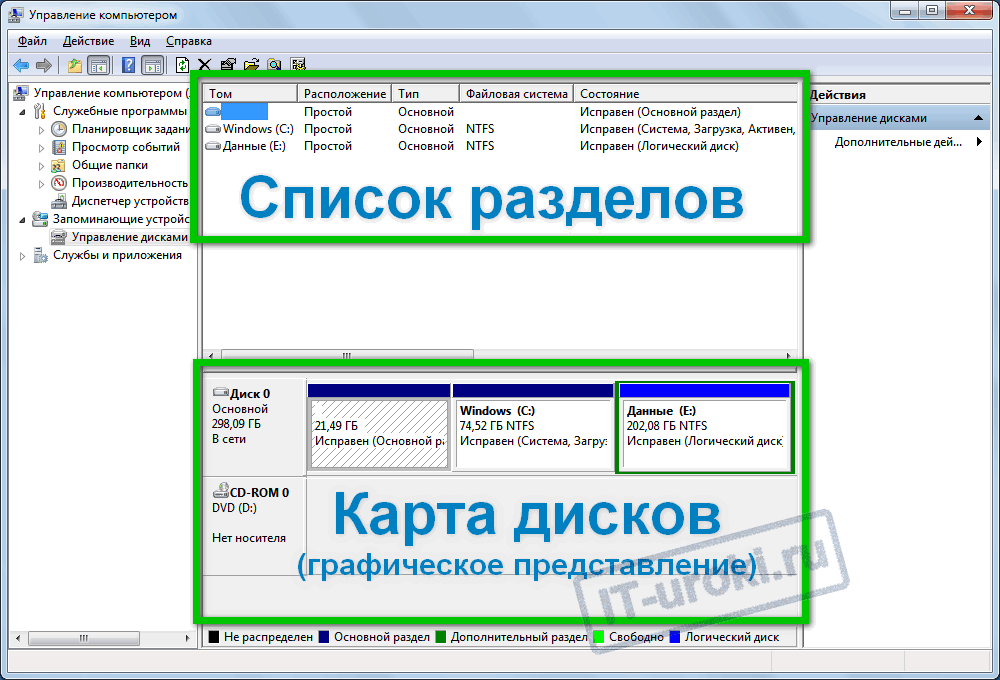This screenshot has width=1000, height=680.
Task: Click the bright blue Логический диск legend swatch
Action: (x=675, y=637)
